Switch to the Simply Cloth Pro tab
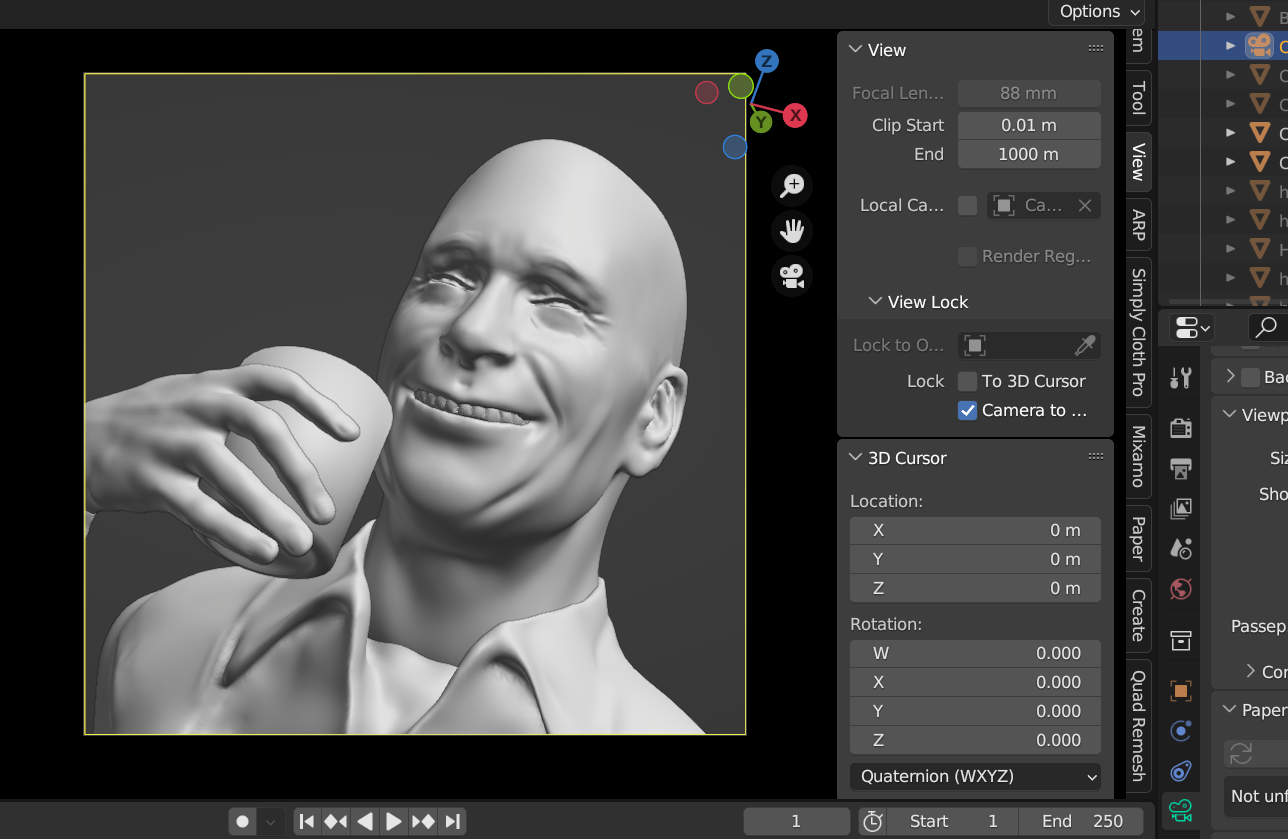 click(x=1138, y=332)
